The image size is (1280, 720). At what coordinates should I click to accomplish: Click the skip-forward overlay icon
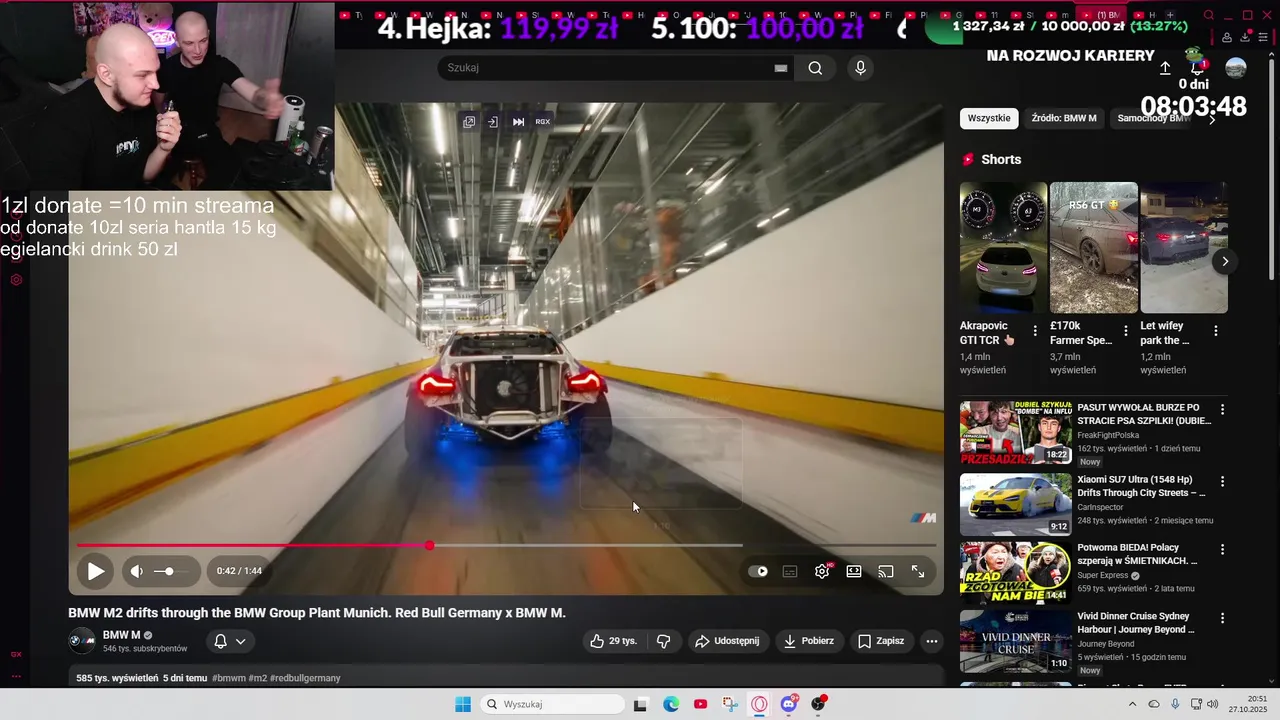coord(518,122)
